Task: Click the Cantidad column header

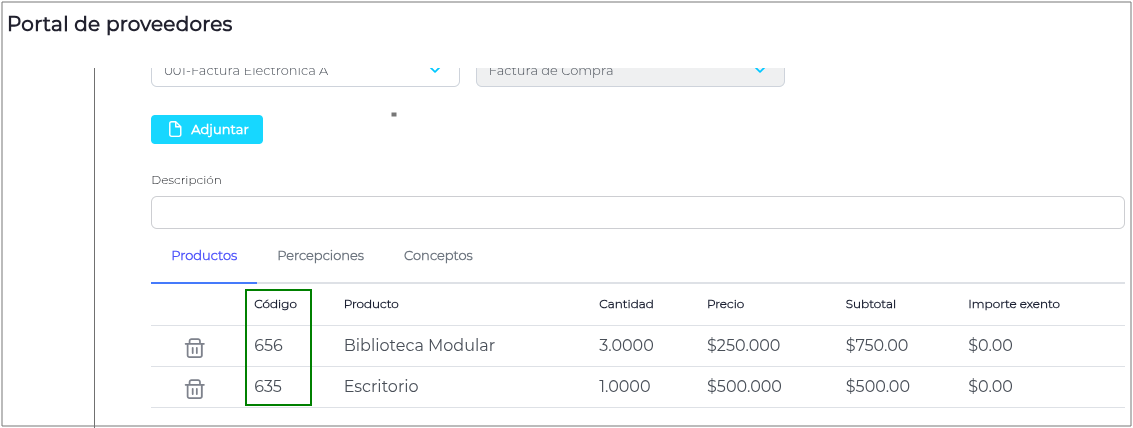Action: tap(626, 304)
